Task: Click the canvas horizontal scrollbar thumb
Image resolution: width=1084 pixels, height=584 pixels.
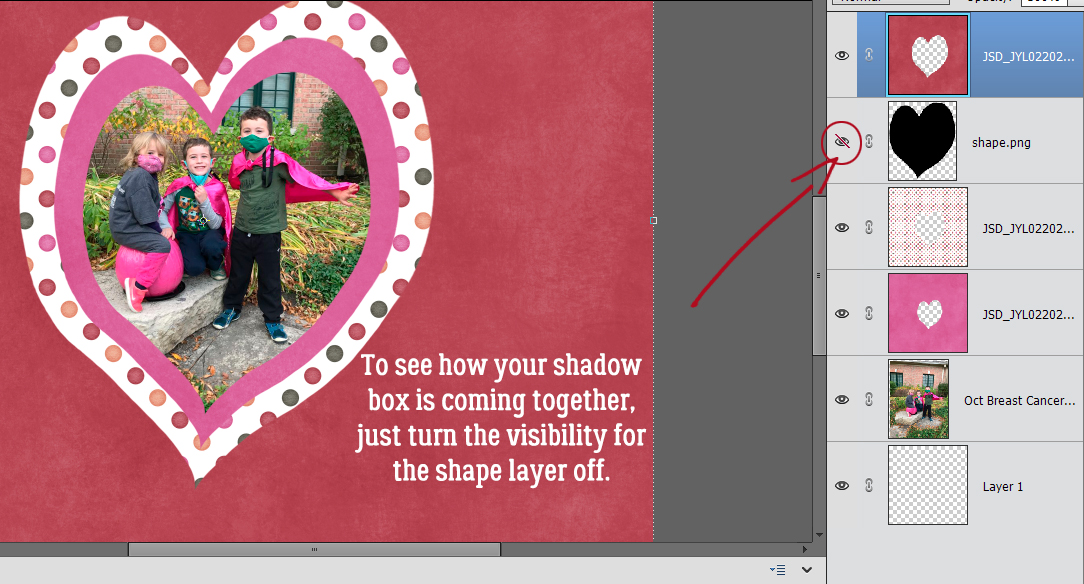Action: tap(314, 549)
